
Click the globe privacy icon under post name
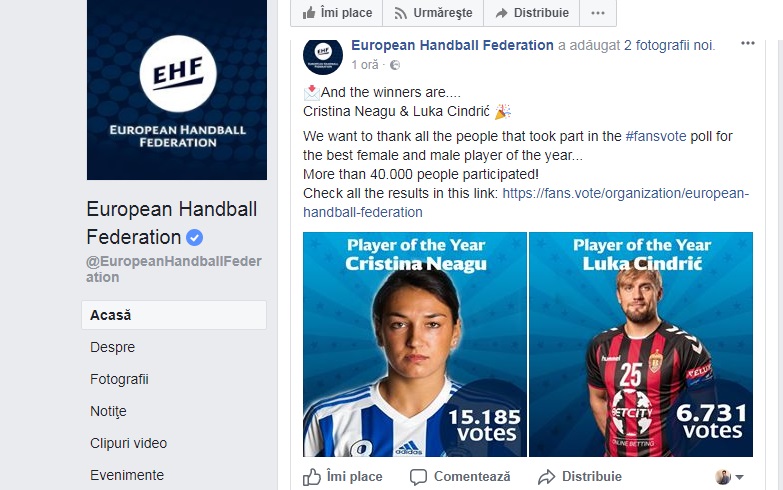click(391, 65)
